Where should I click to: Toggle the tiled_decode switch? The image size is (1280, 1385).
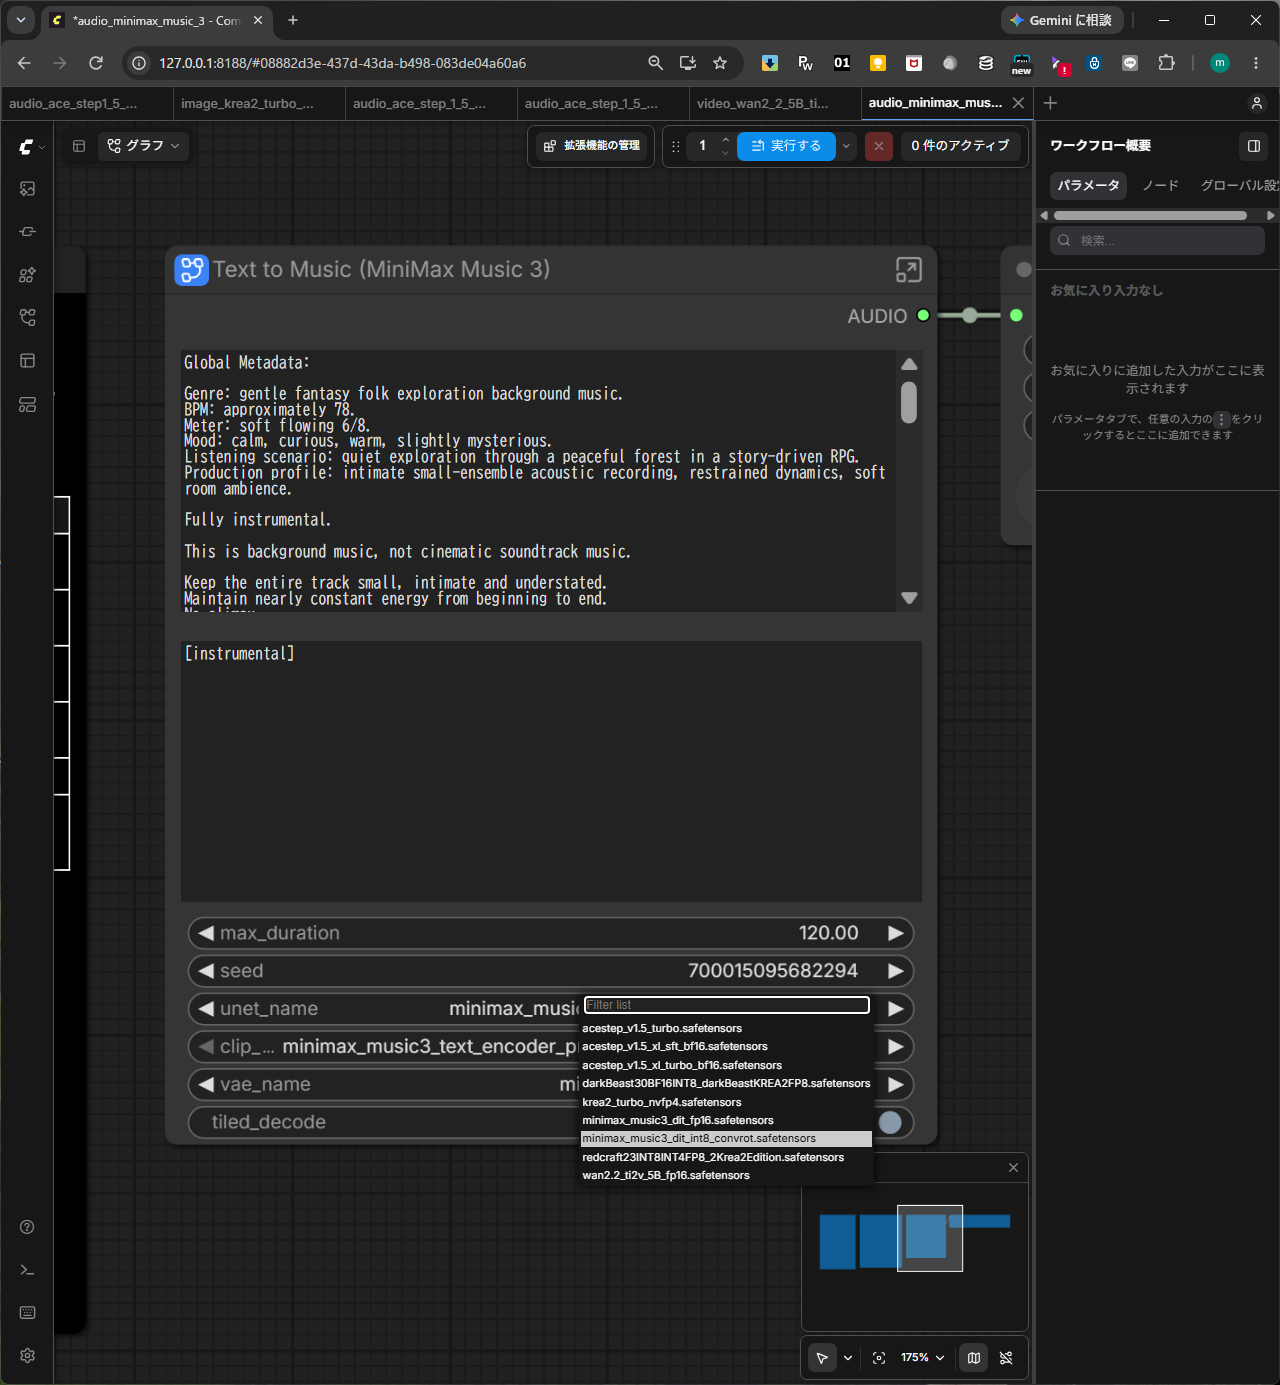(890, 1123)
